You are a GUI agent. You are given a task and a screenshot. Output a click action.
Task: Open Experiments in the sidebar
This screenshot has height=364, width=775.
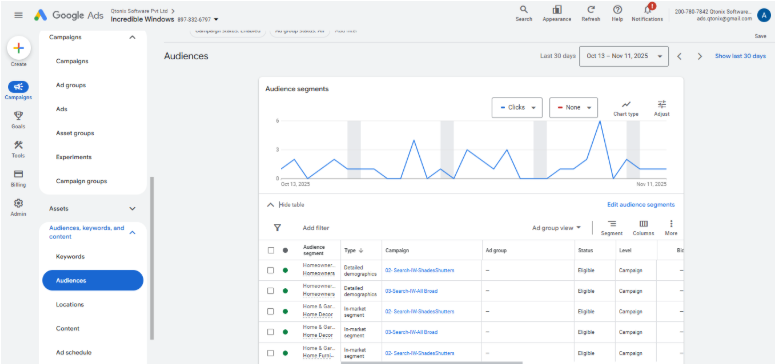click(74, 157)
